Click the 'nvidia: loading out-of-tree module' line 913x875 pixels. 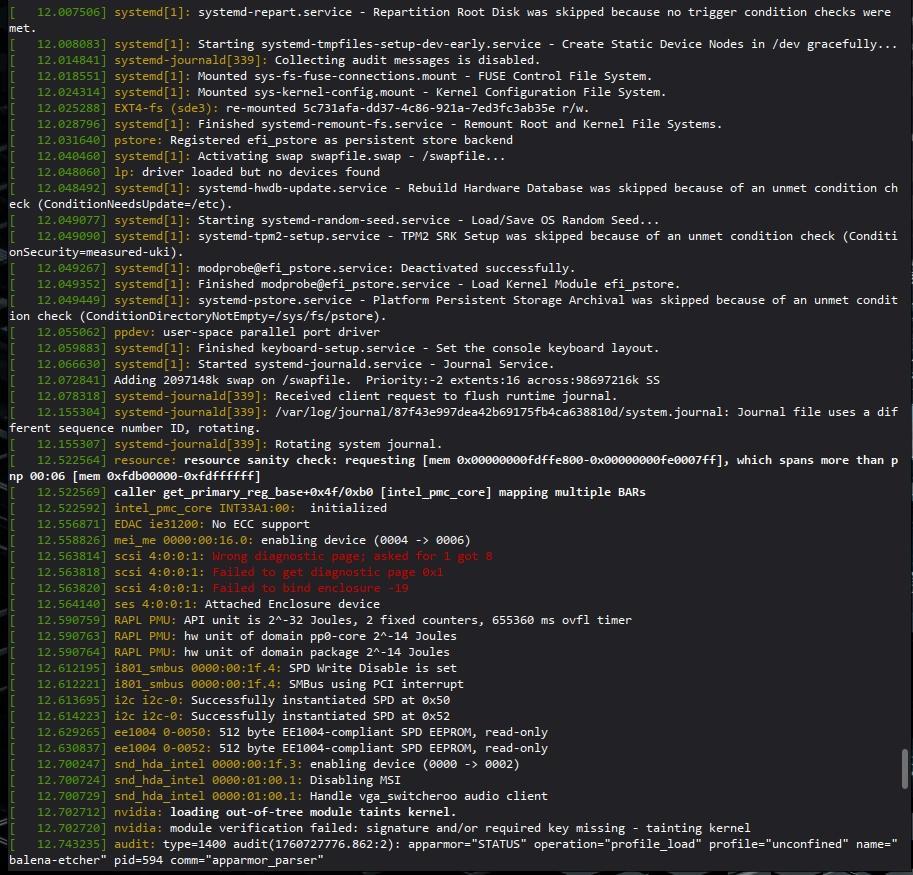click(312, 812)
